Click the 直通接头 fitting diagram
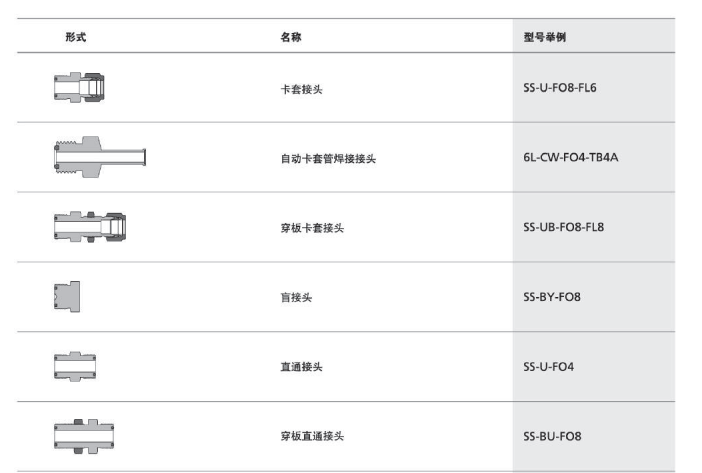The width and height of the screenshot is (702, 473). [x=75, y=366]
